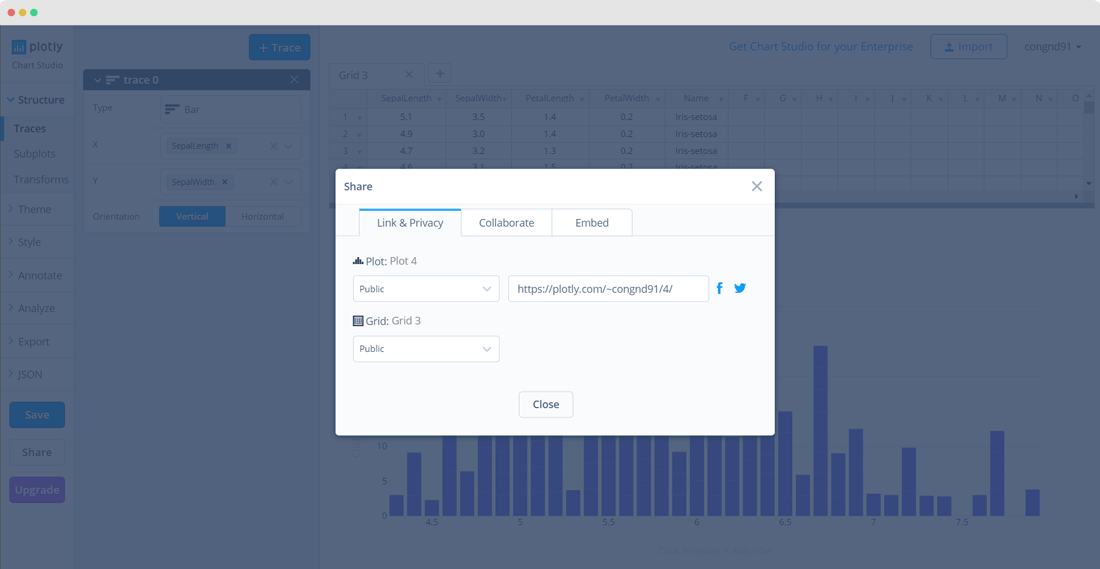Collapse the trace 0 panel
1100x569 pixels.
[96, 80]
